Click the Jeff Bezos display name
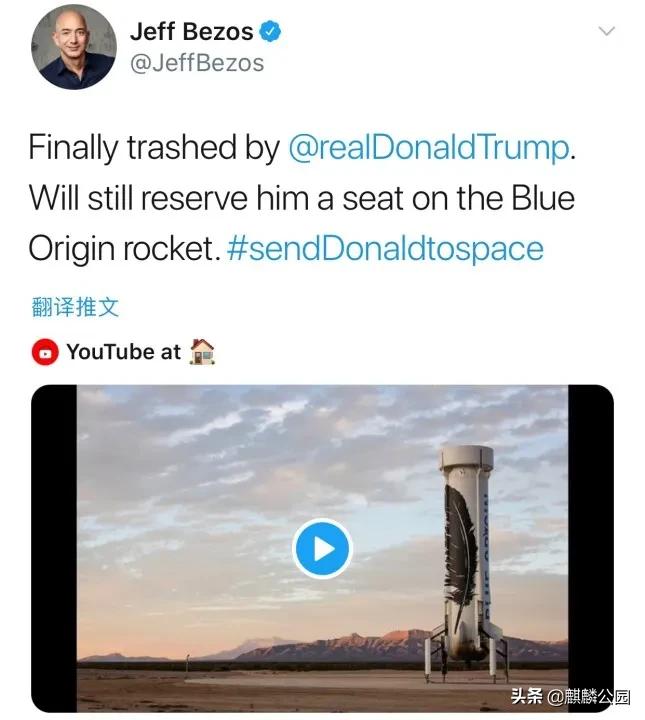This screenshot has height=720, width=645. (192, 31)
